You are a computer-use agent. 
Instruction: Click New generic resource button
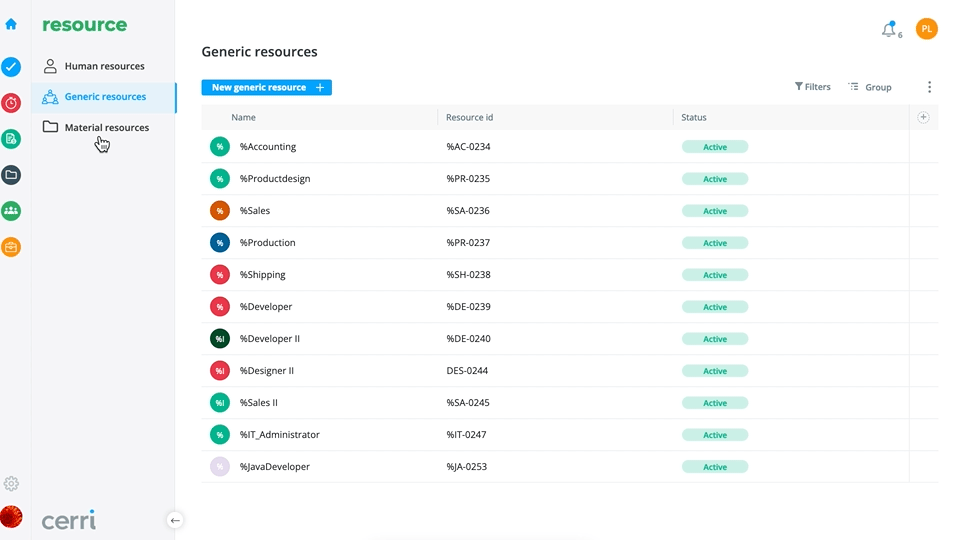point(266,88)
